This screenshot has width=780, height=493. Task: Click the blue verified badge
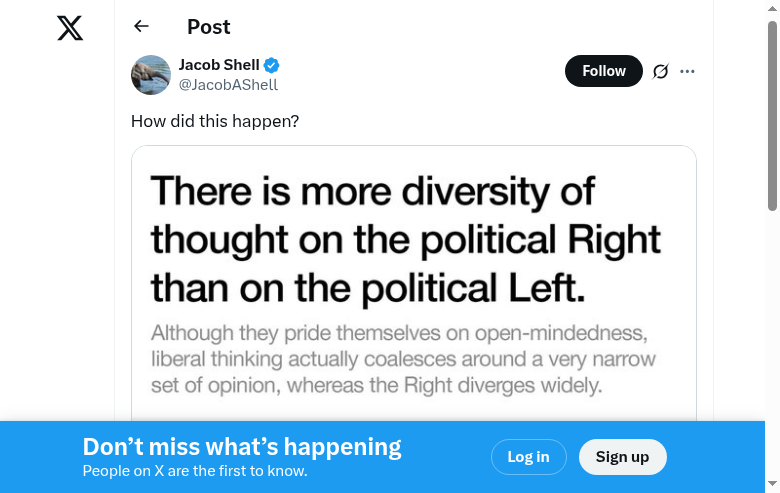coord(272,66)
